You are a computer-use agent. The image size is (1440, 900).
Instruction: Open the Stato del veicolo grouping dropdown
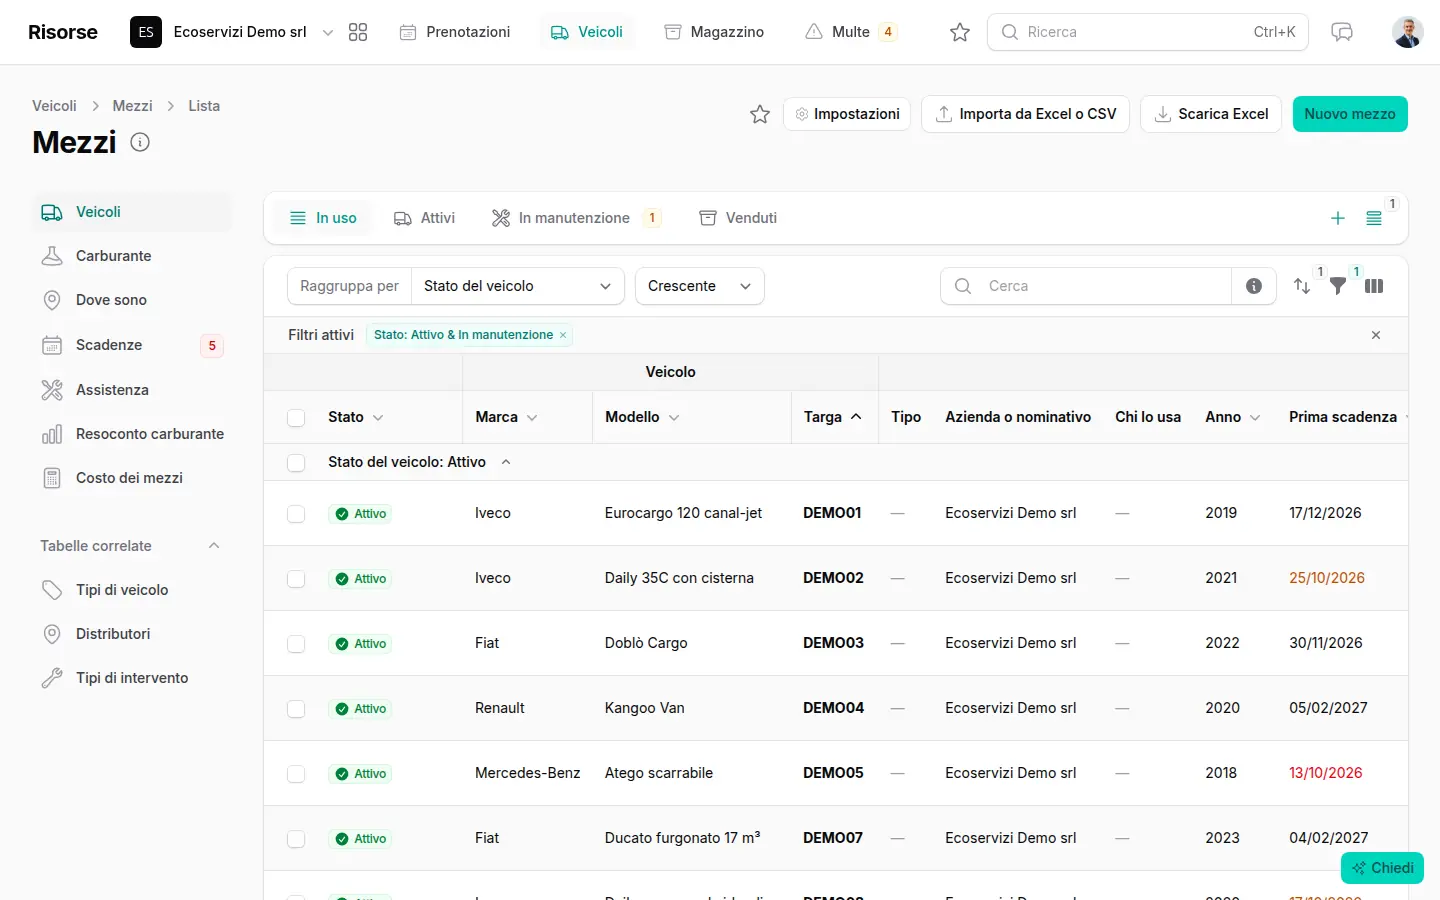[517, 286]
